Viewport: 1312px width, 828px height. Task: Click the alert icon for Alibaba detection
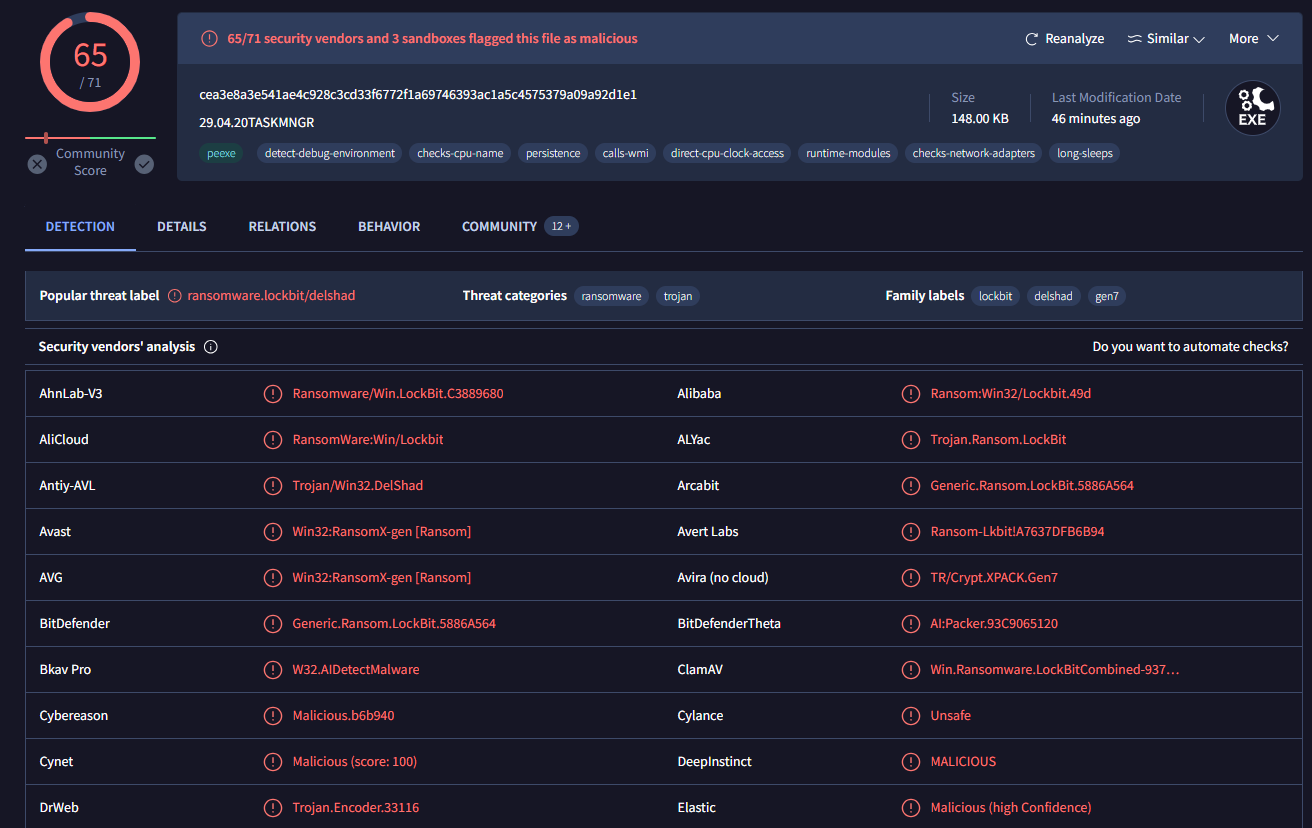coord(910,394)
